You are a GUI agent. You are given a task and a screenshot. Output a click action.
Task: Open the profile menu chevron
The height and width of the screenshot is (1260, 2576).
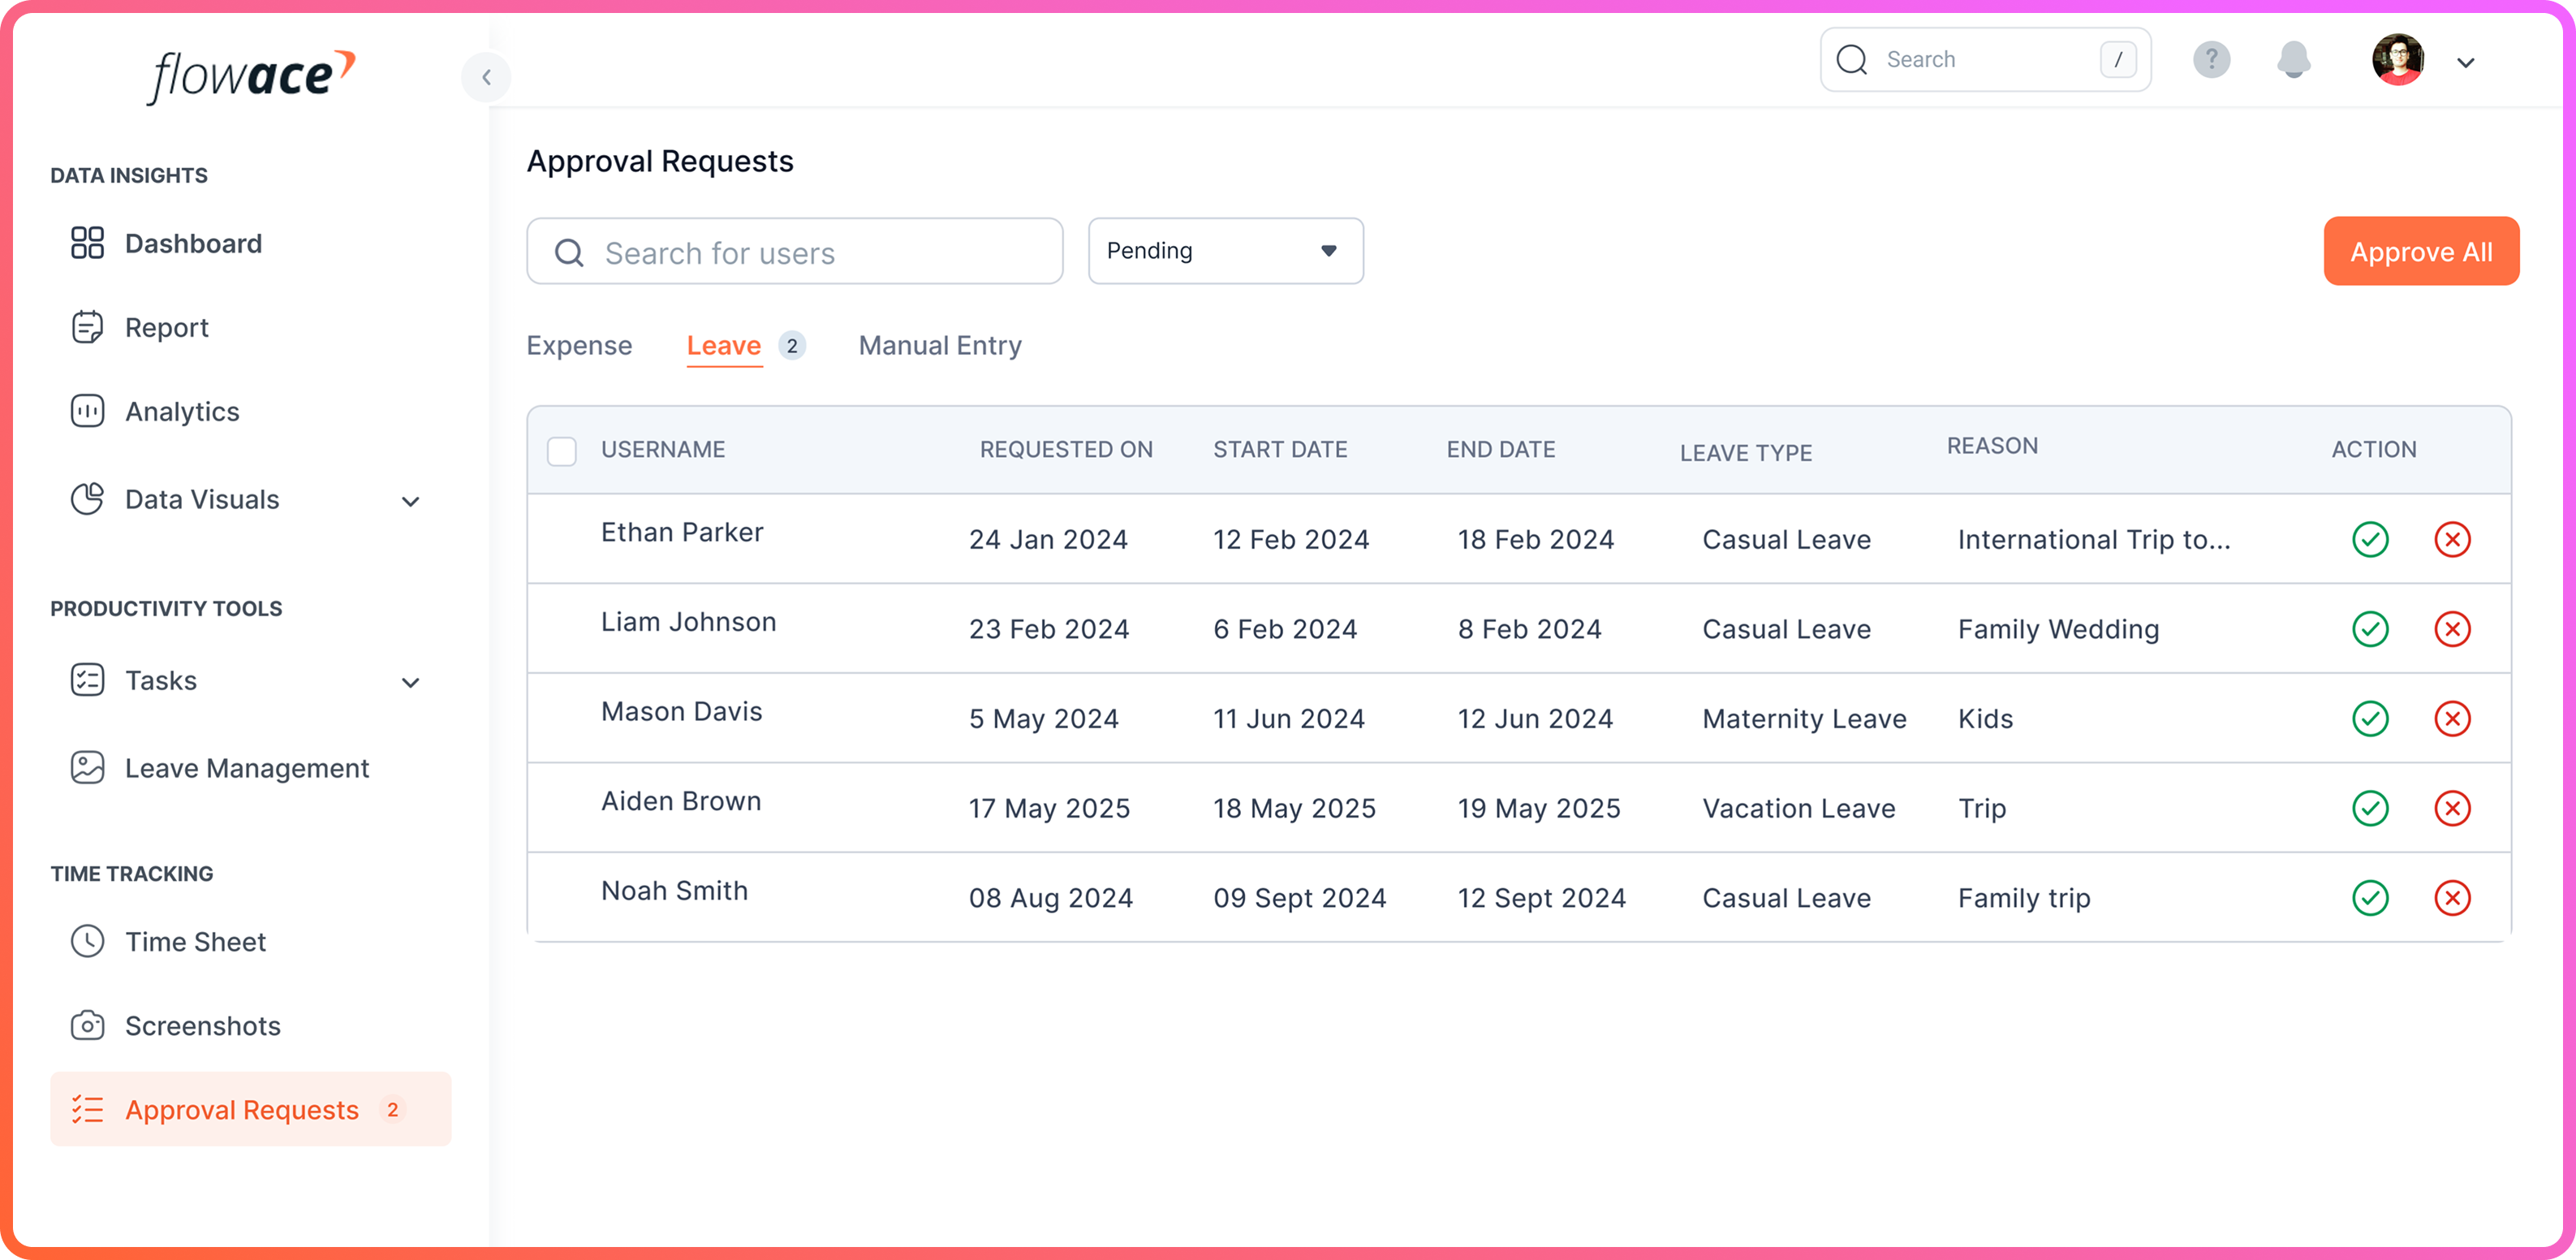coord(2466,63)
